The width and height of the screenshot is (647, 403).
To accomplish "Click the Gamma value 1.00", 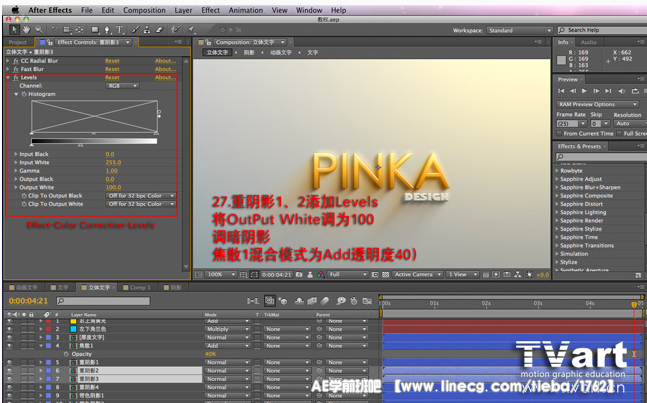I will [x=111, y=171].
